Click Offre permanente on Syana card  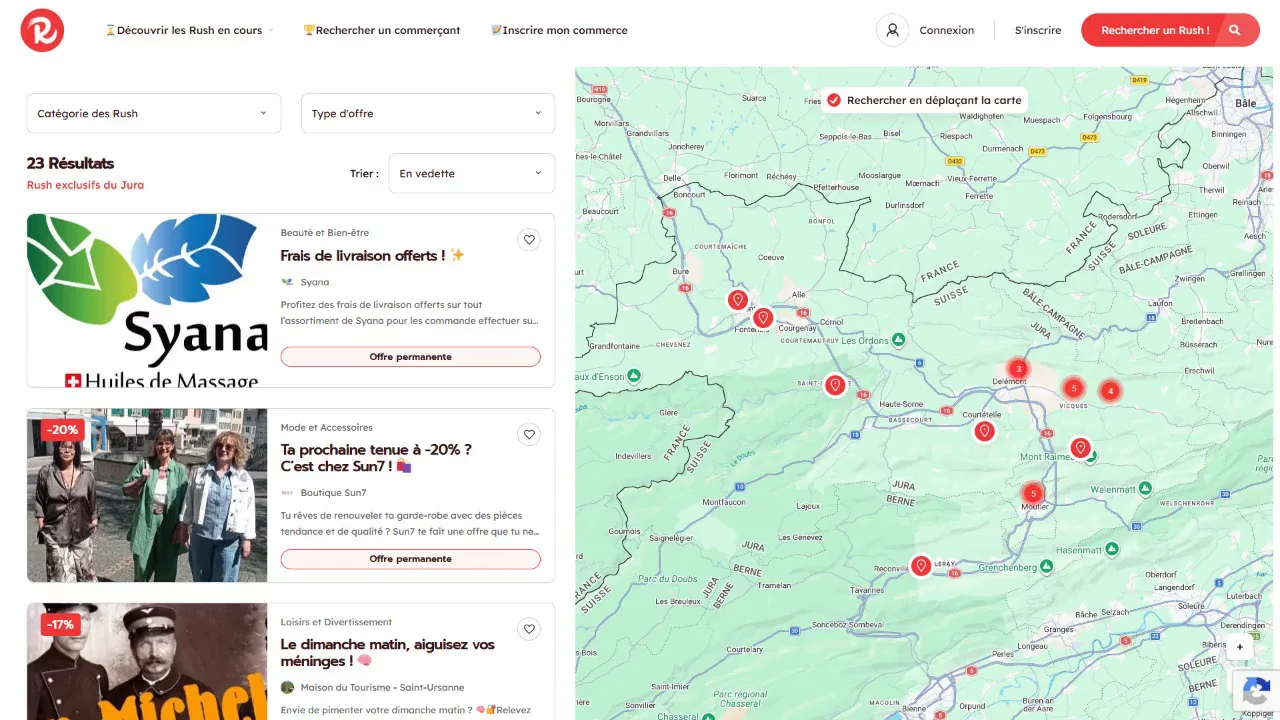(410, 357)
